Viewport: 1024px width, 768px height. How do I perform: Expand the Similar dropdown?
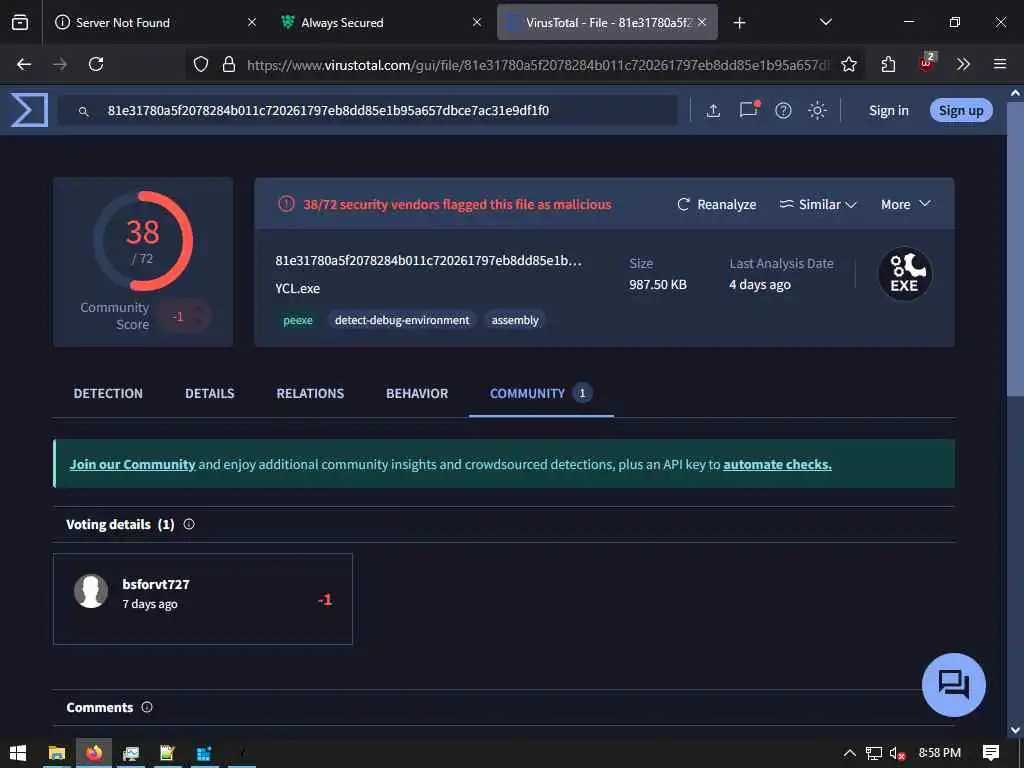point(818,204)
